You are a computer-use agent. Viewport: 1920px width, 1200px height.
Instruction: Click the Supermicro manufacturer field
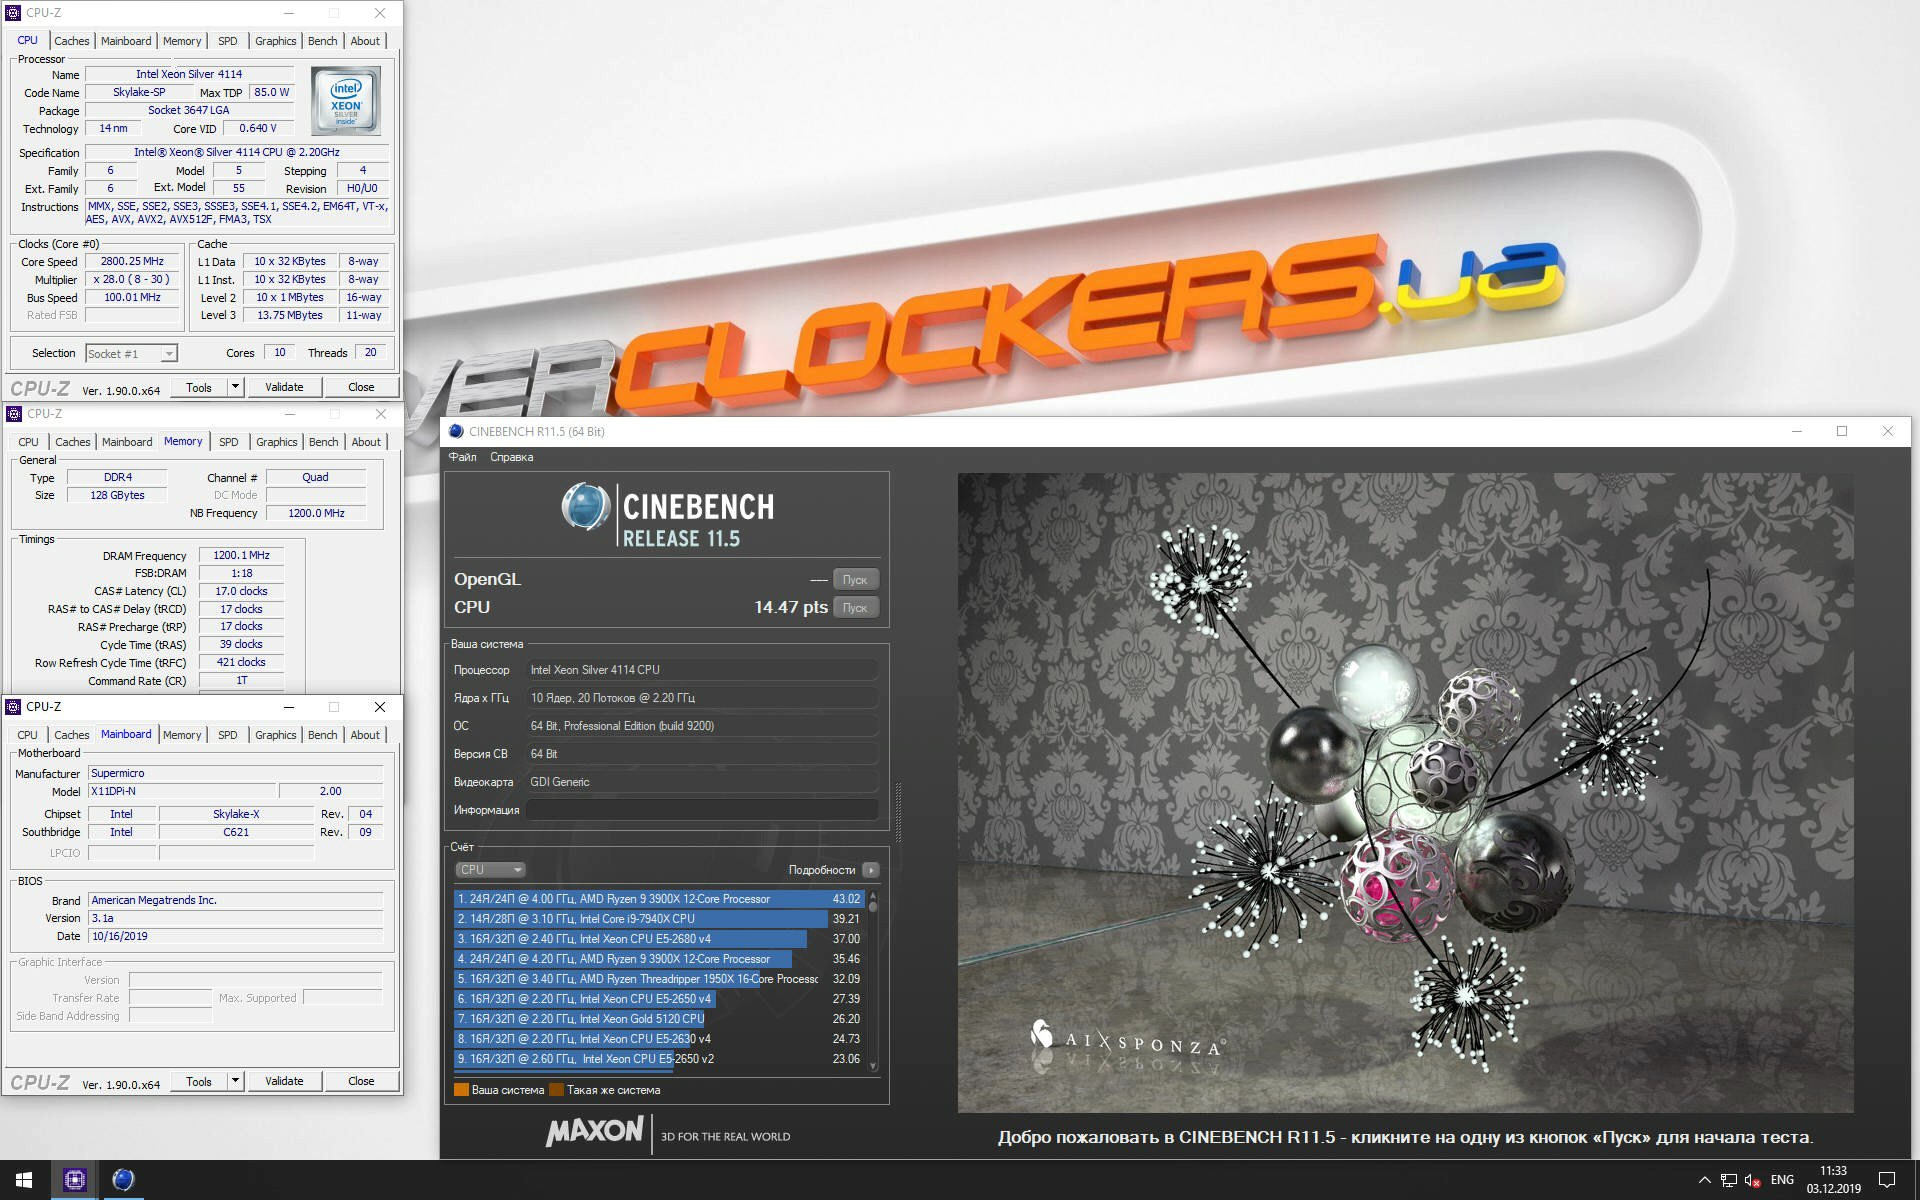(x=235, y=773)
